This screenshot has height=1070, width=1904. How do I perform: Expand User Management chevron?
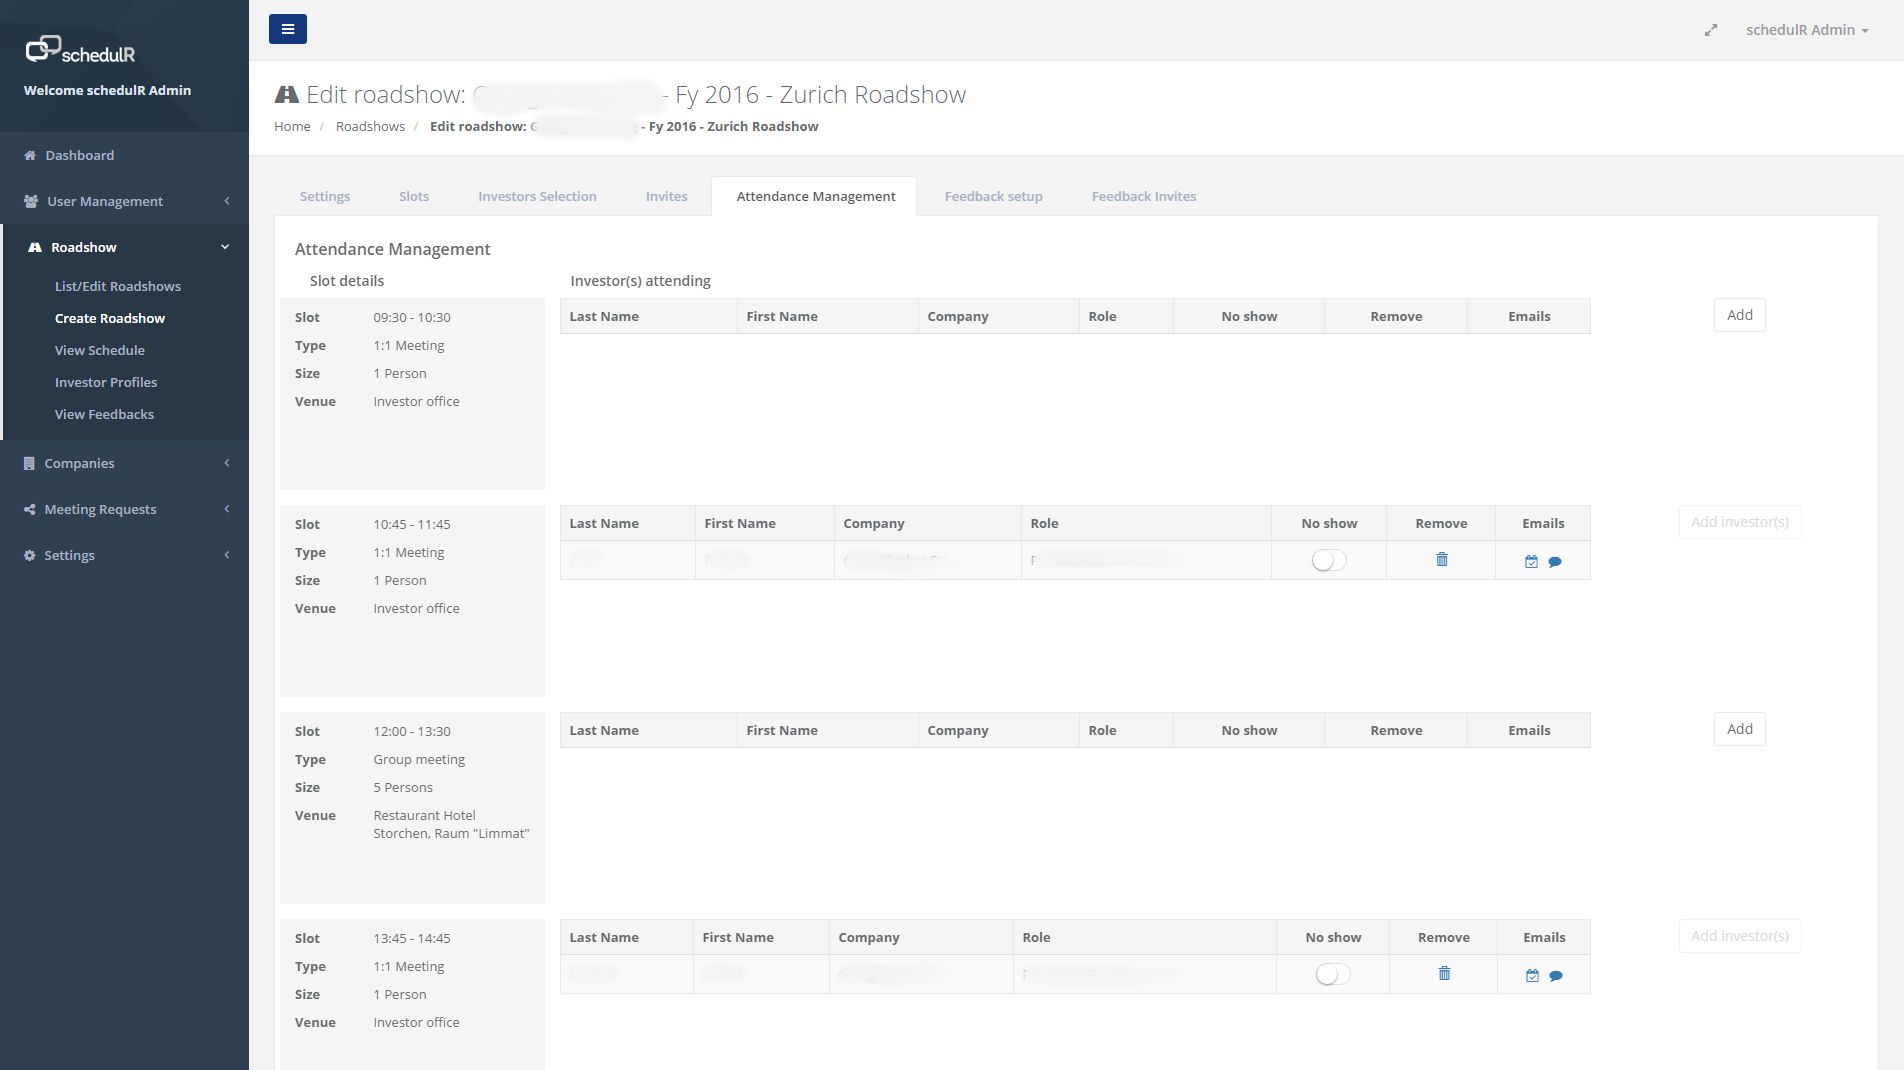pos(227,201)
